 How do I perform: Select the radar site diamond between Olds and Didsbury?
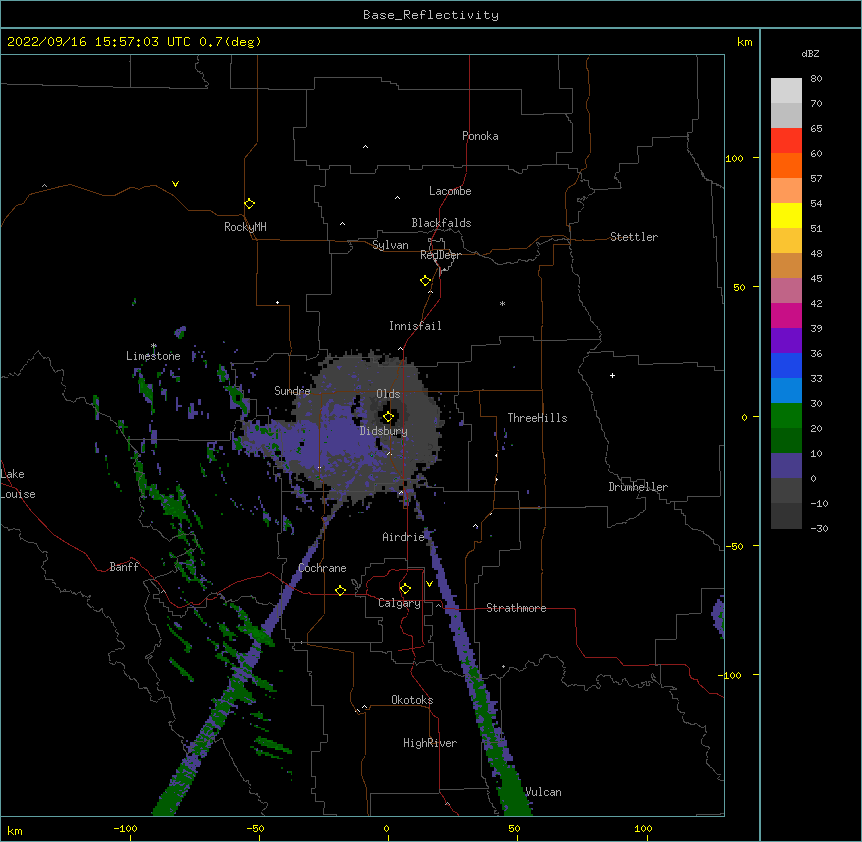point(388,417)
